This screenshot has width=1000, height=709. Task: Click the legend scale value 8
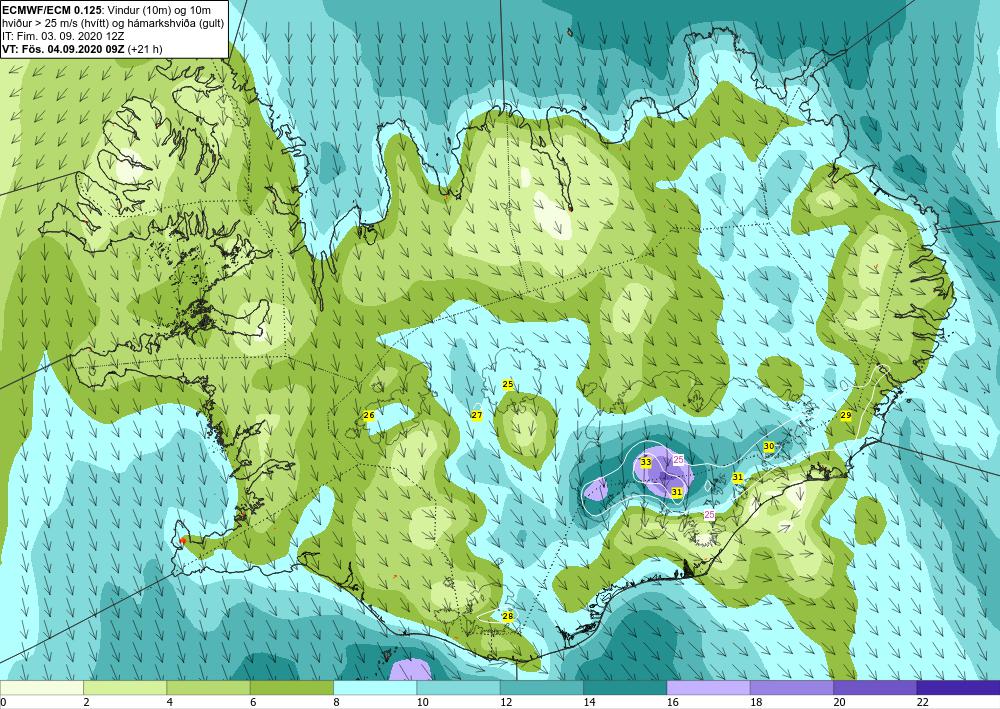pyautogui.click(x=336, y=702)
